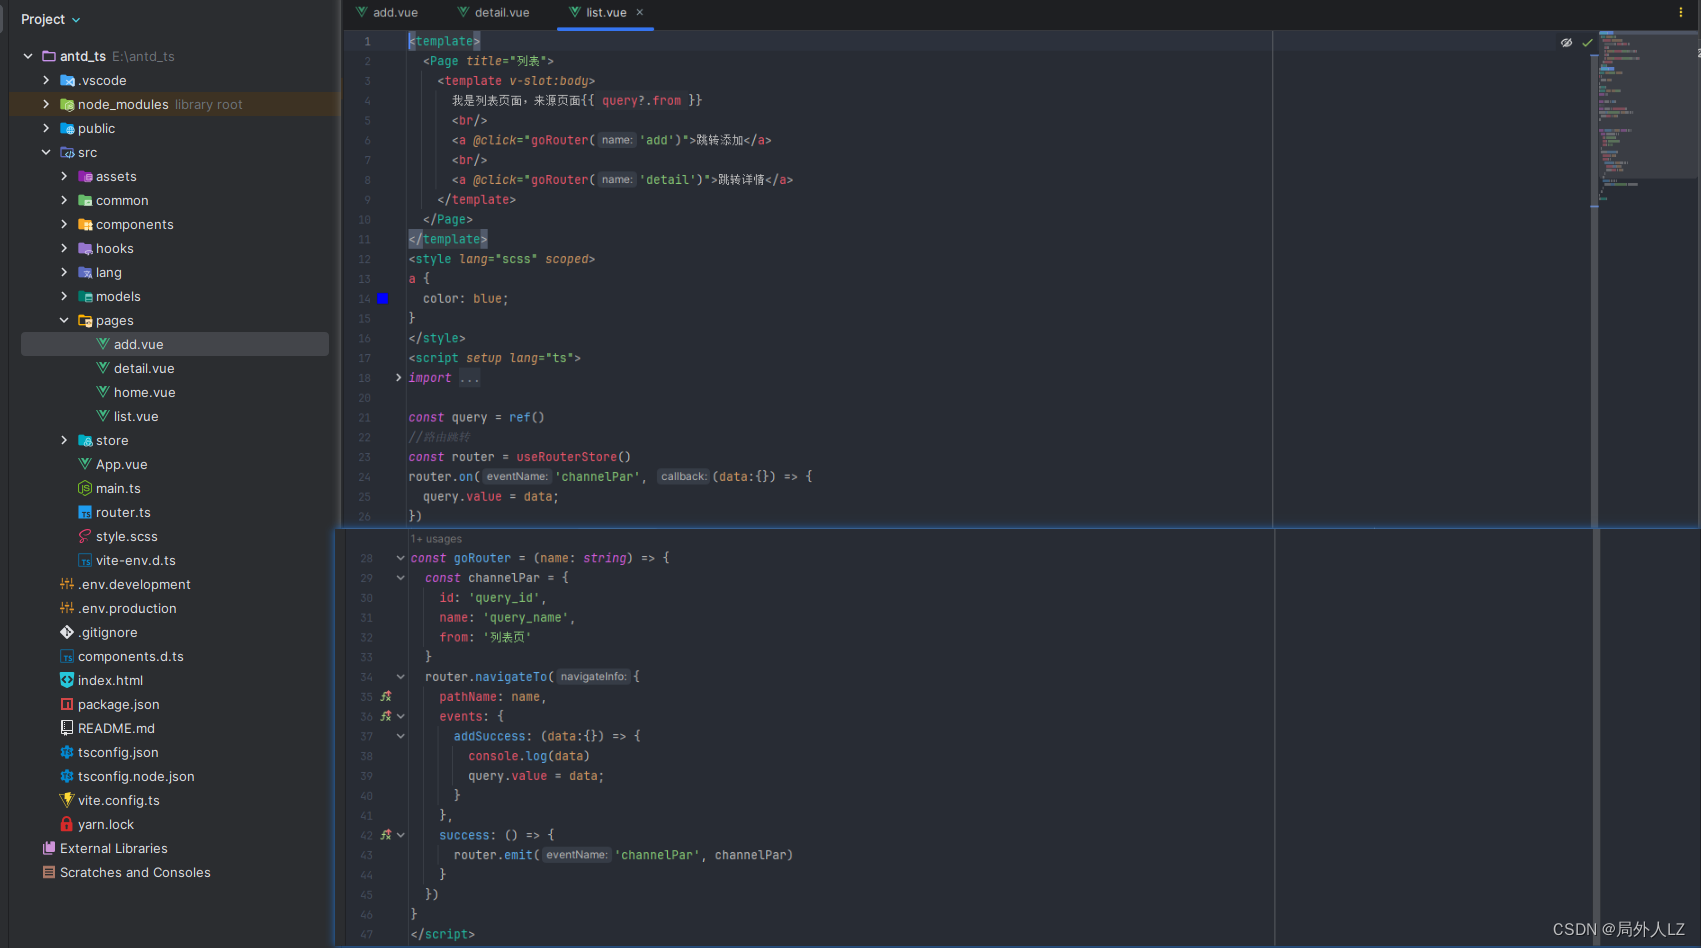Expand the assets folder
This screenshot has width=1701, height=948.
tap(64, 176)
